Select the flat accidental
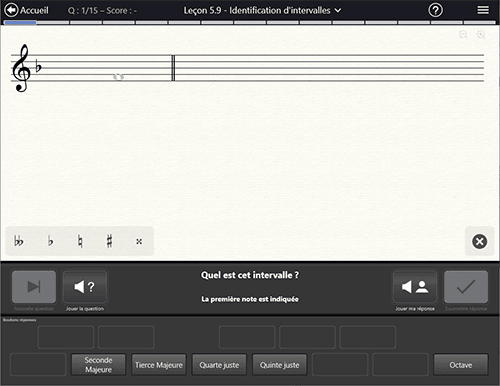The height and width of the screenshot is (386, 500). (50, 241)
